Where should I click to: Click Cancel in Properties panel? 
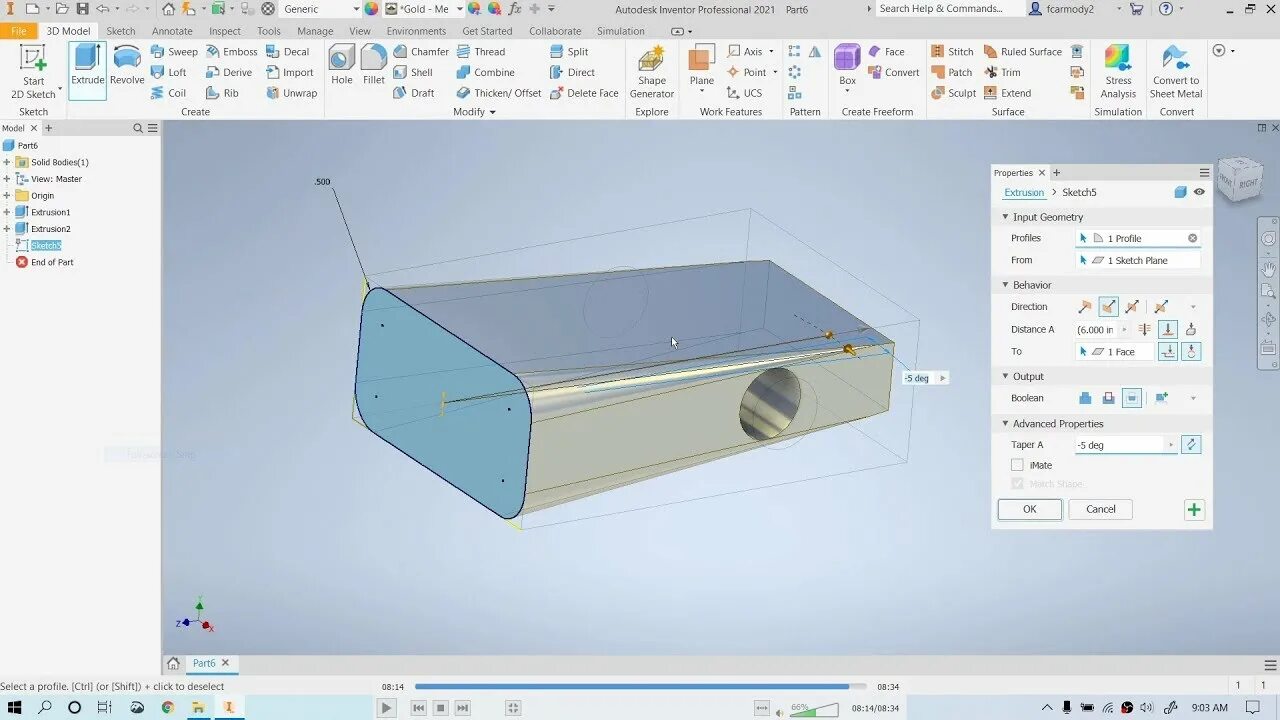tap(1100, 509)
